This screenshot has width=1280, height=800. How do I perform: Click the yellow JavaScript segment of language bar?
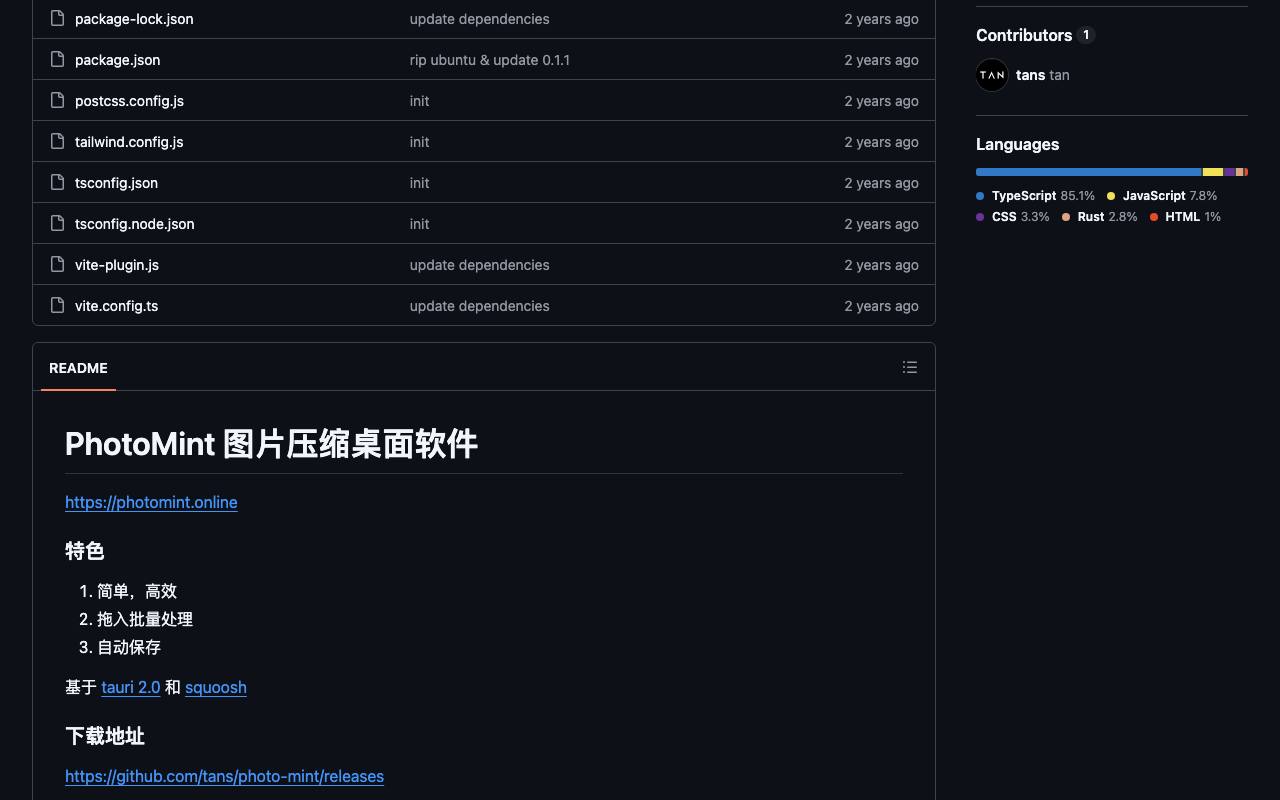(1213, 172)
